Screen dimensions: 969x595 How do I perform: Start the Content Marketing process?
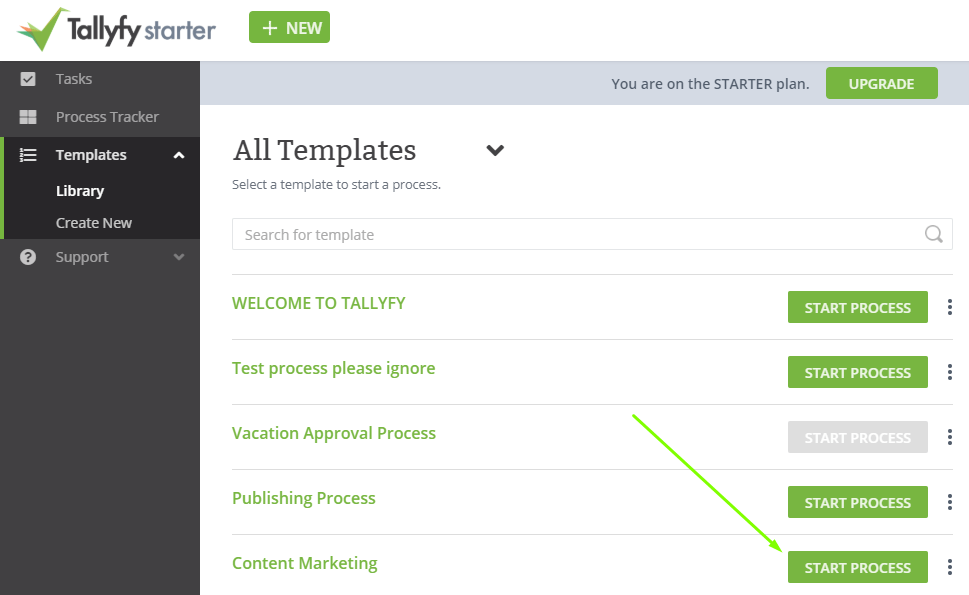[857, 567]
